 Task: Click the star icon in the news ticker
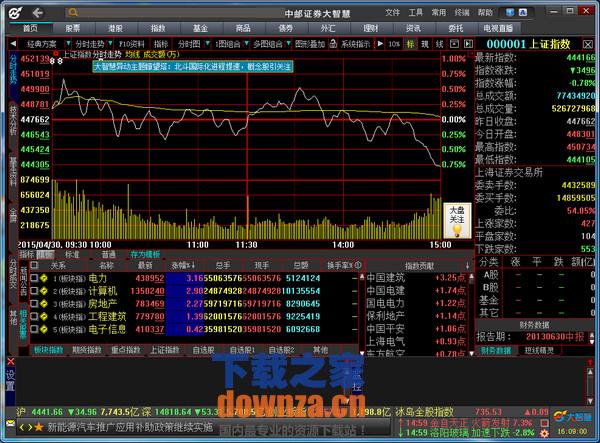click(39, 427)
